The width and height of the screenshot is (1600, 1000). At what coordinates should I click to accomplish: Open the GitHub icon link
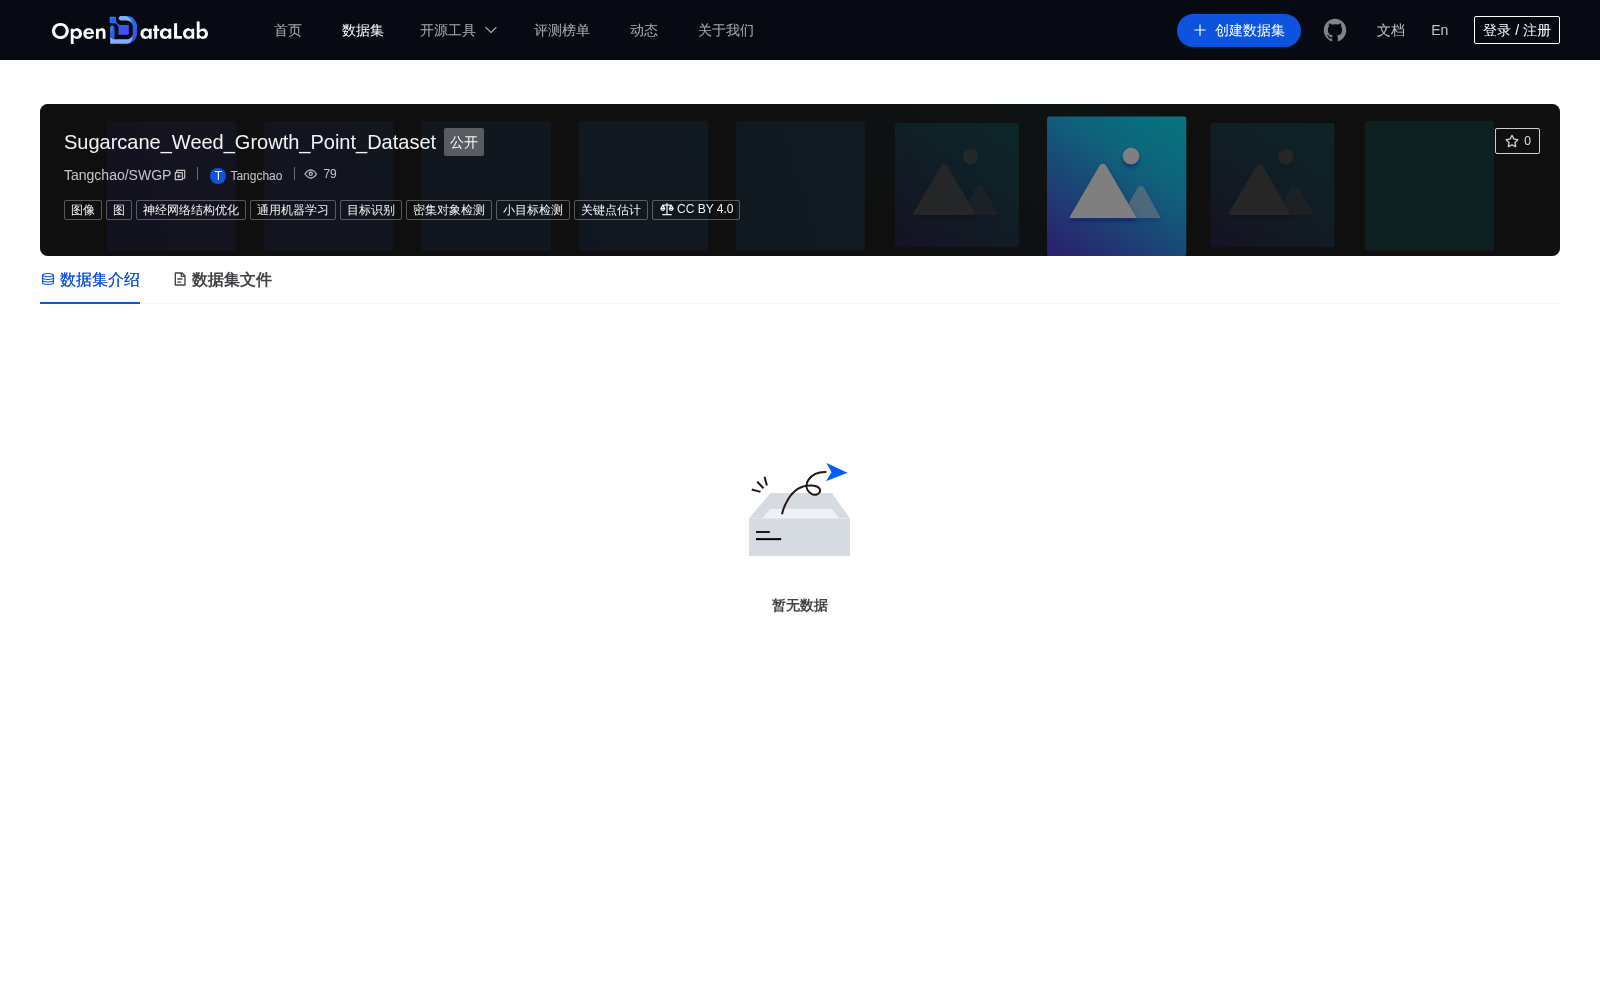1335,30
